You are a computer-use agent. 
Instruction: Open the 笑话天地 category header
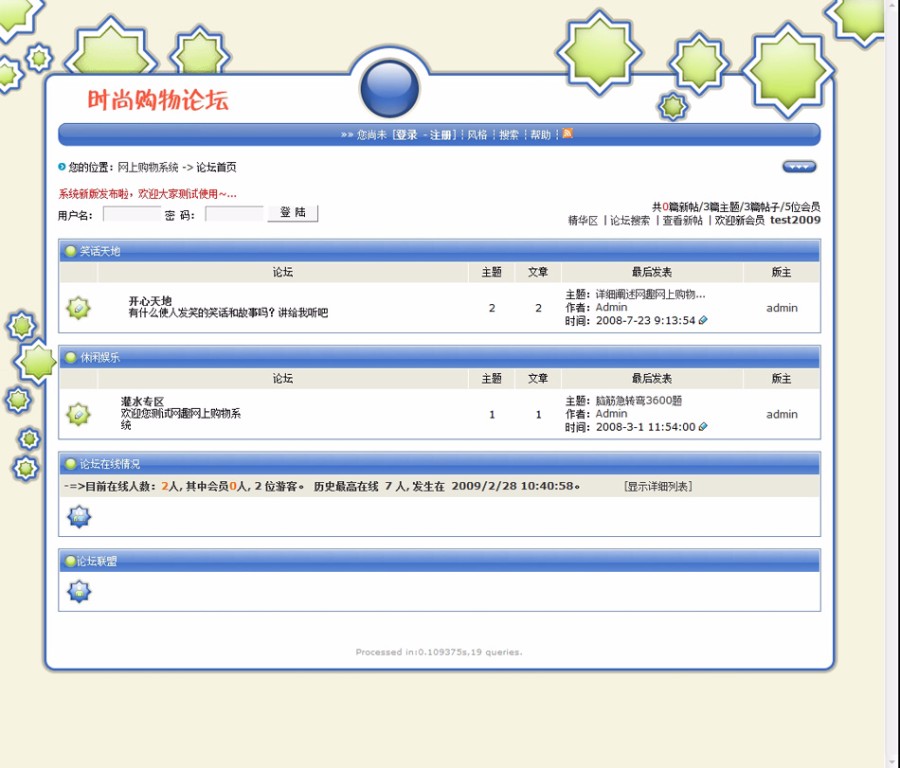pos(100,251)
